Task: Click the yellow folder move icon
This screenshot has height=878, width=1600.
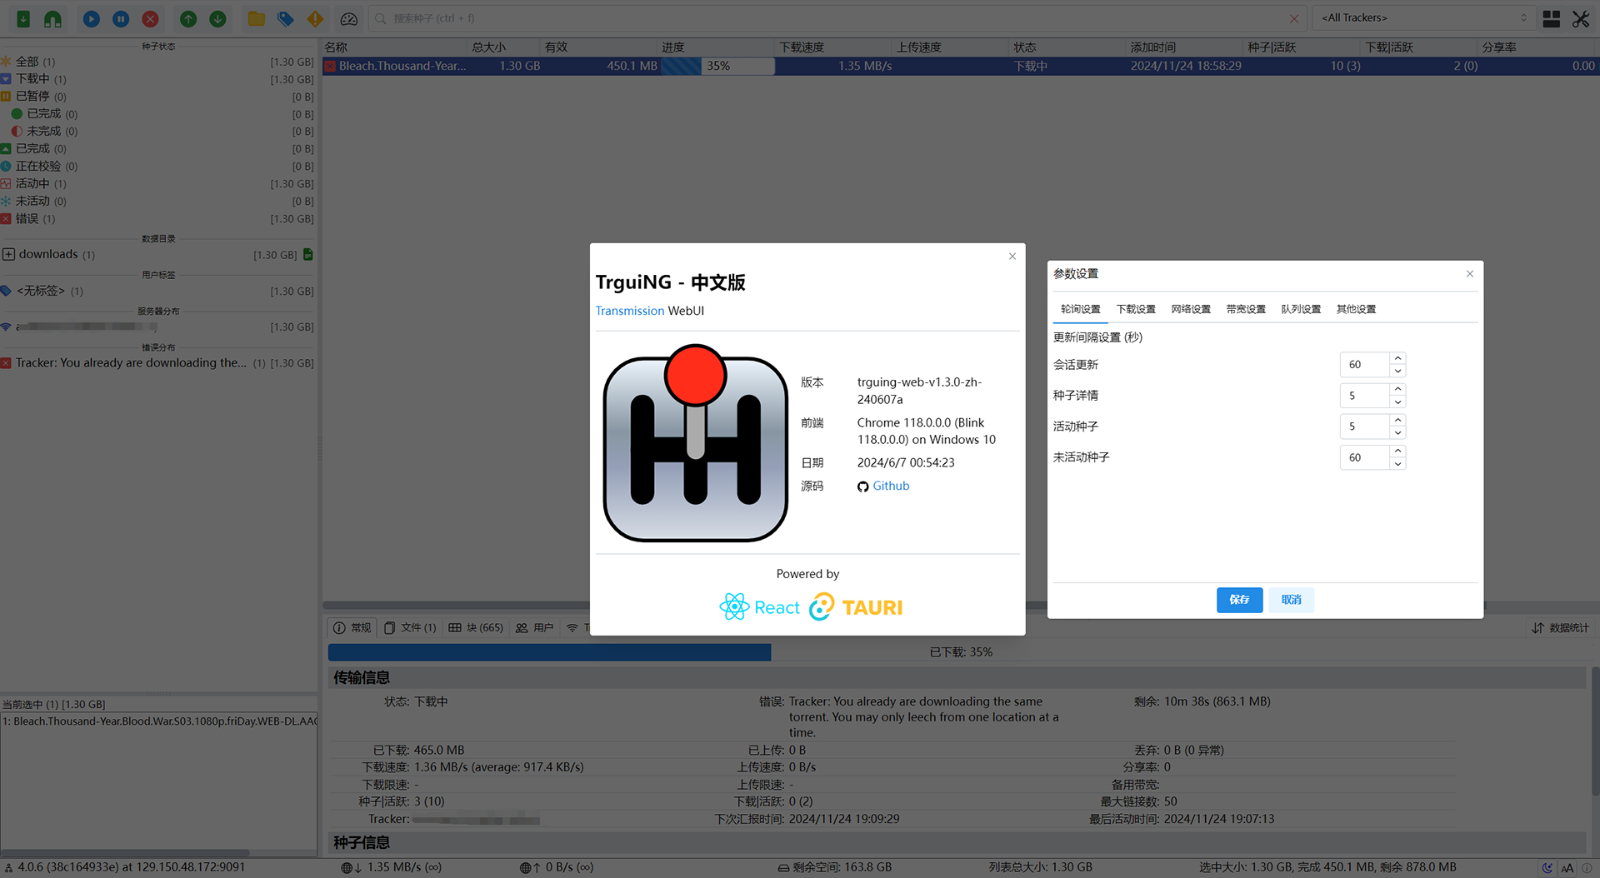Action: click(257, 18)
